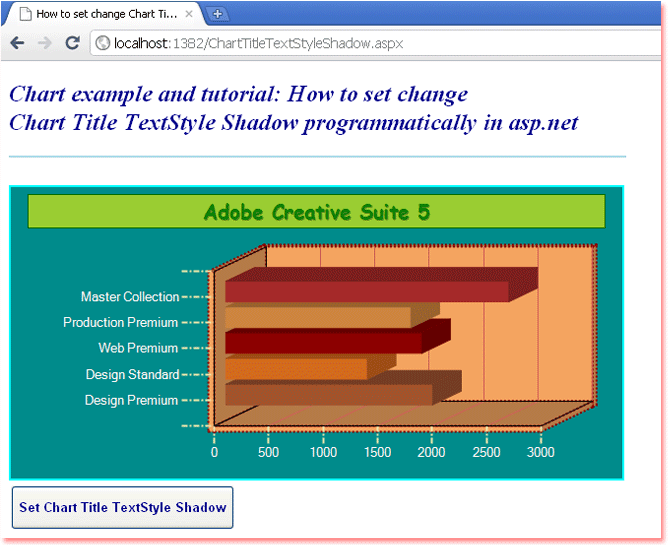Go back with the browser back arrow
This screenshot has width=670, height=545.
click(x=17, y=43)
